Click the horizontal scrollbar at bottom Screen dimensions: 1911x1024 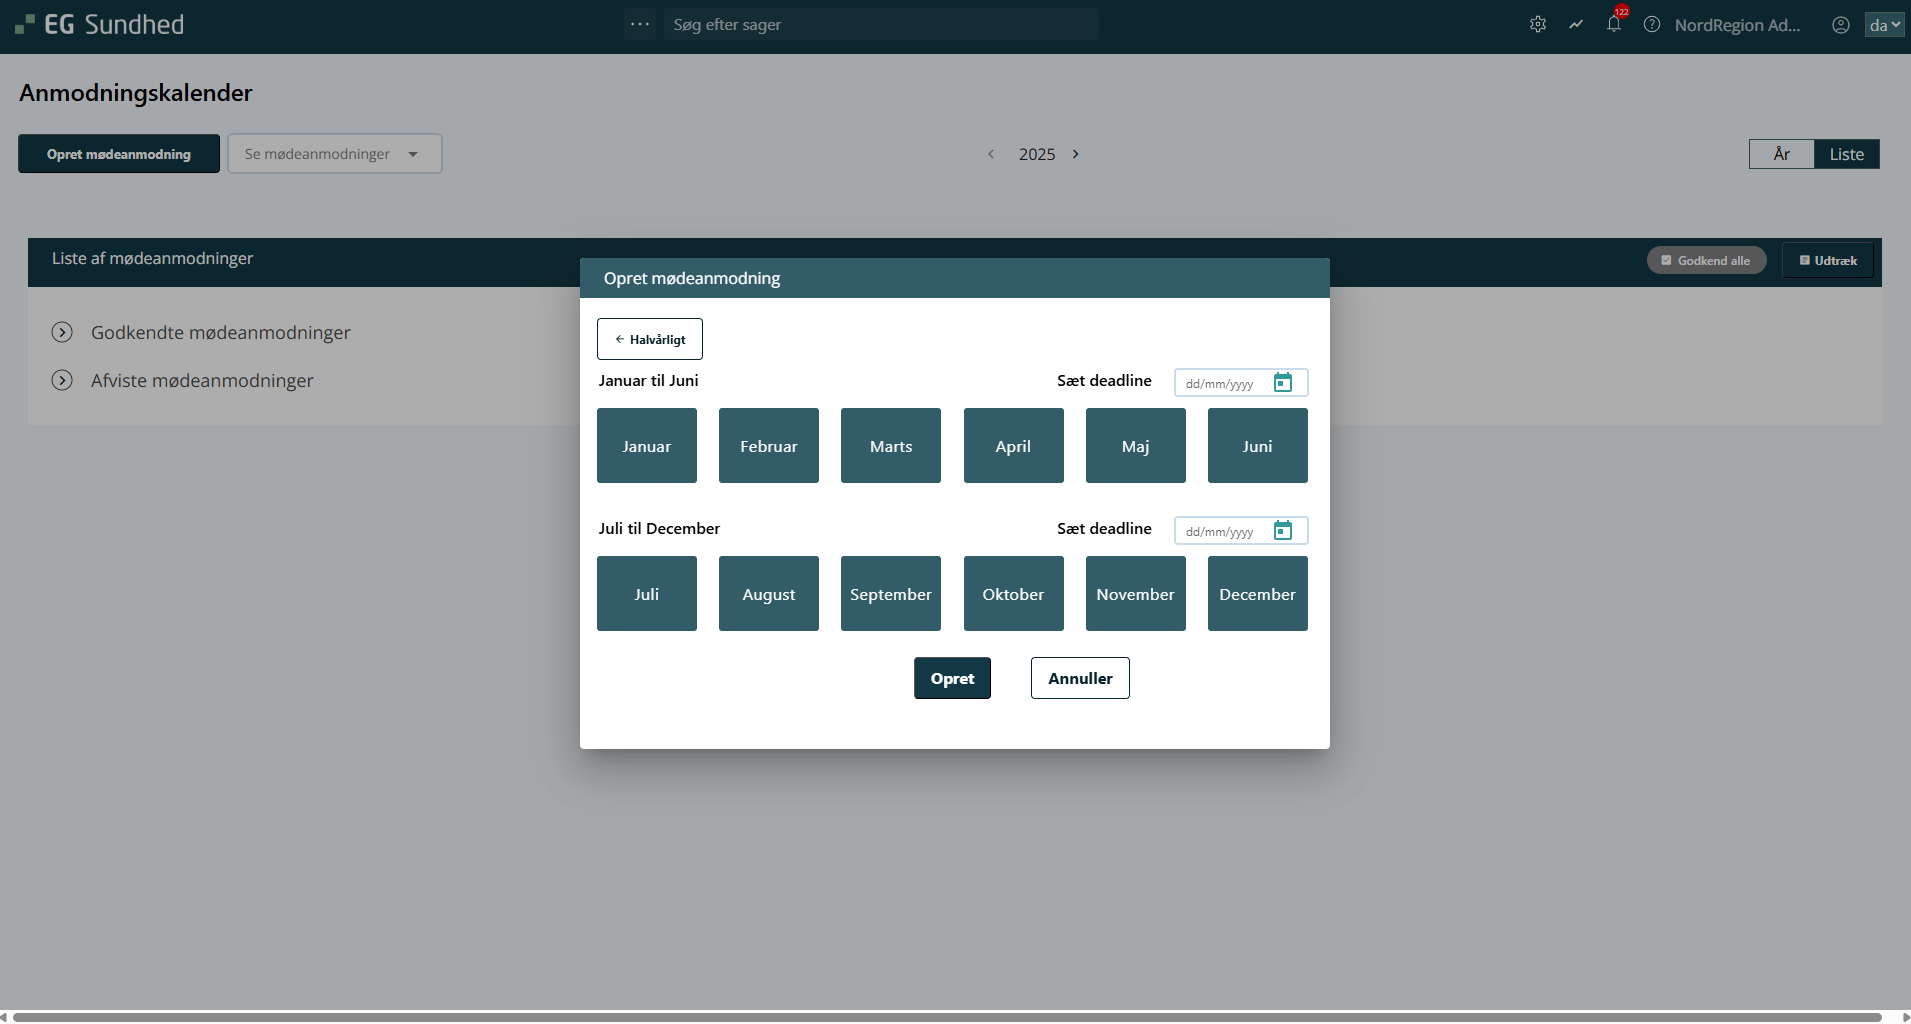(x=945, y=1017)
